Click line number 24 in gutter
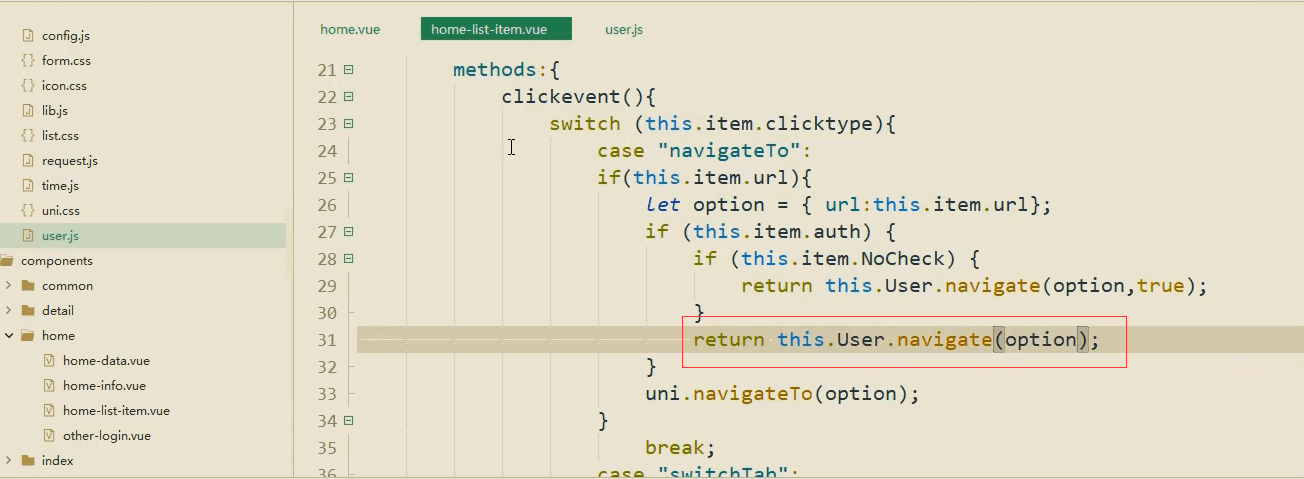Viewport: 1304px width, 479px height. point(327,151)
